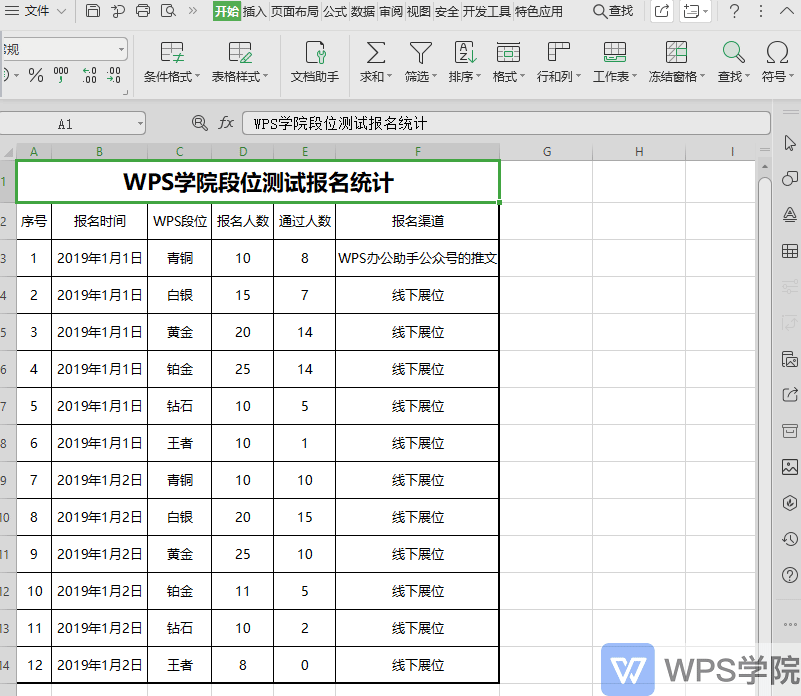Increase decimal places icon
This screenshot has height=696, width=801.
pos(89,75)
